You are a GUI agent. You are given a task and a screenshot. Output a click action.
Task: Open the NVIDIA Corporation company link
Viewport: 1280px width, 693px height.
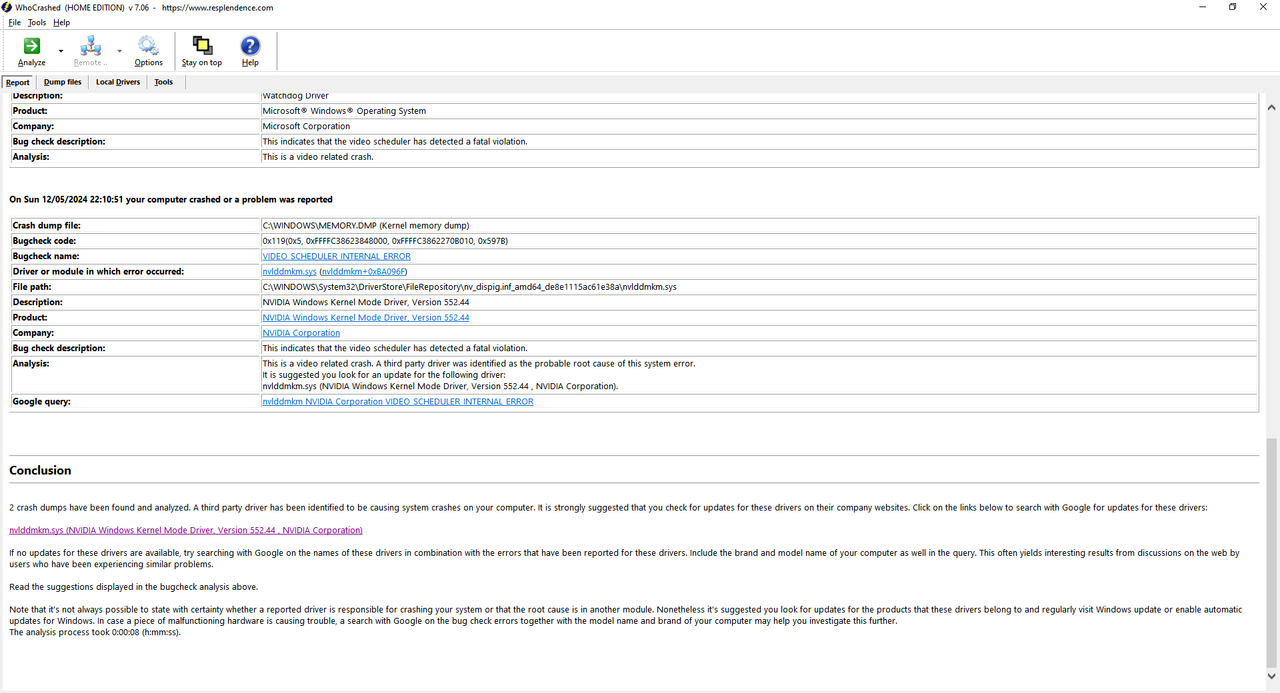(x=301, y=333)
